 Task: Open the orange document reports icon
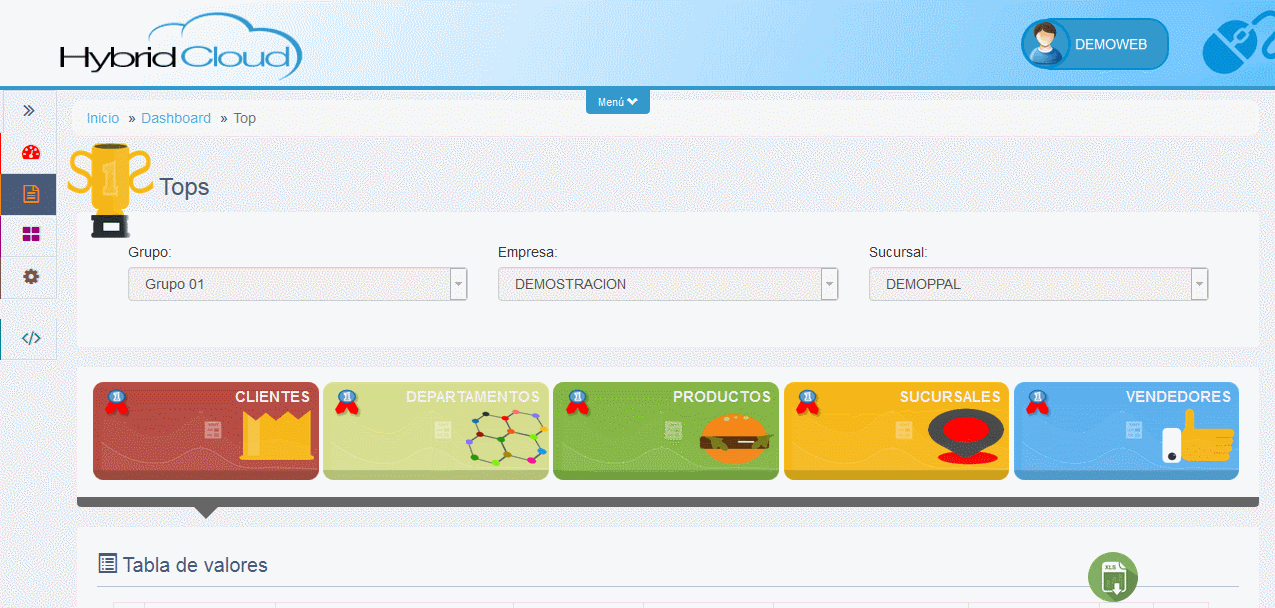click(31, 194)
